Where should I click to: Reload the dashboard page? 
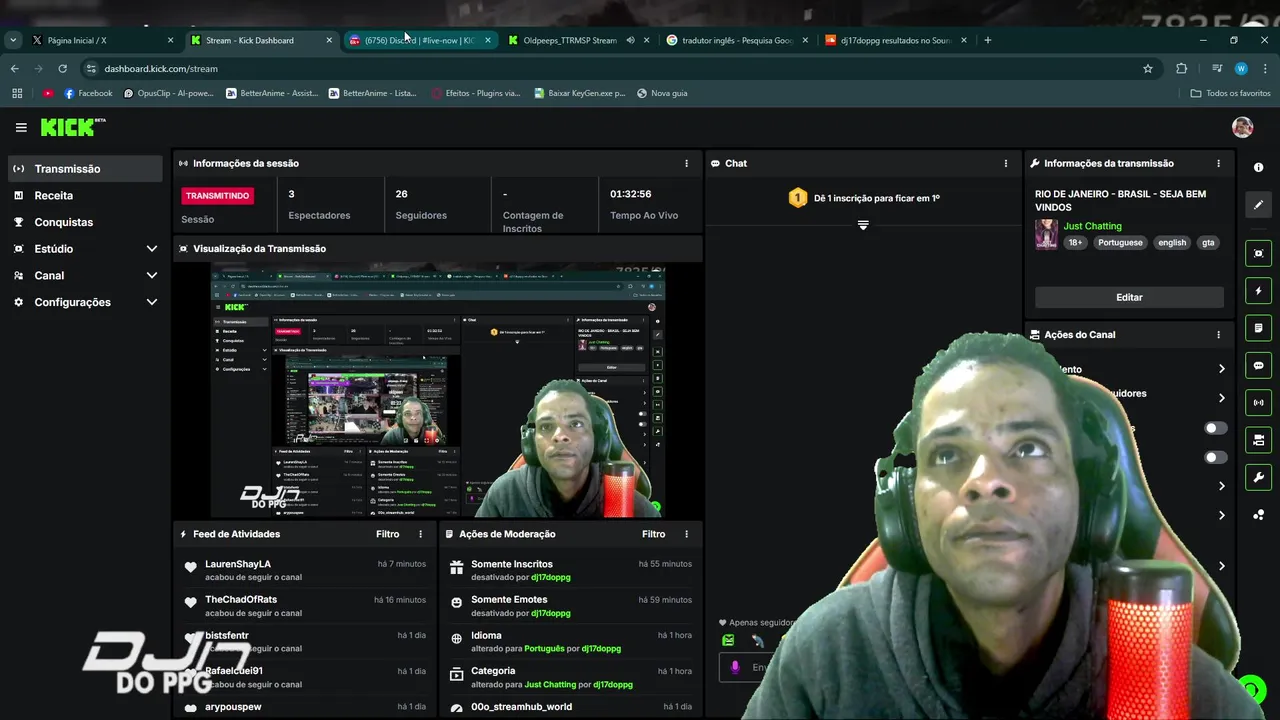62,69
